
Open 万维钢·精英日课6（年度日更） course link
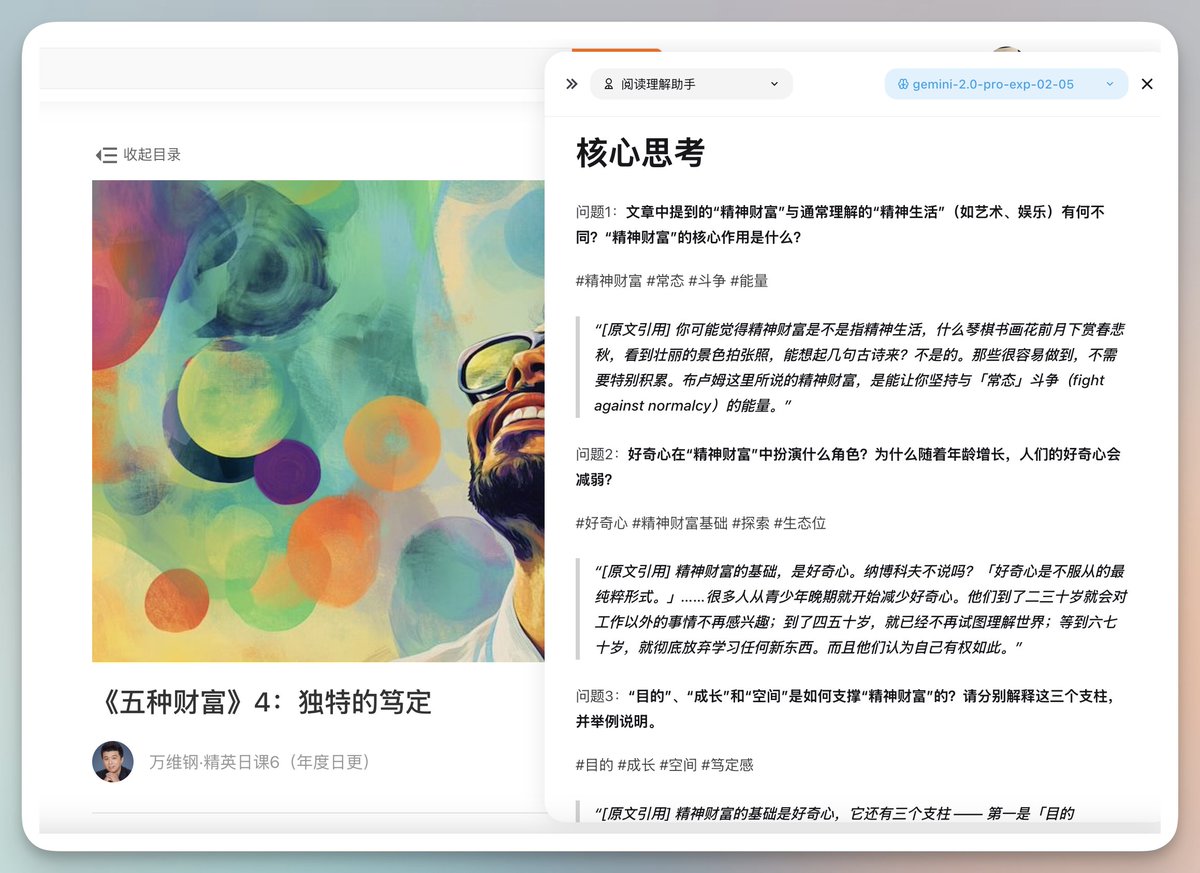point(260,762)
